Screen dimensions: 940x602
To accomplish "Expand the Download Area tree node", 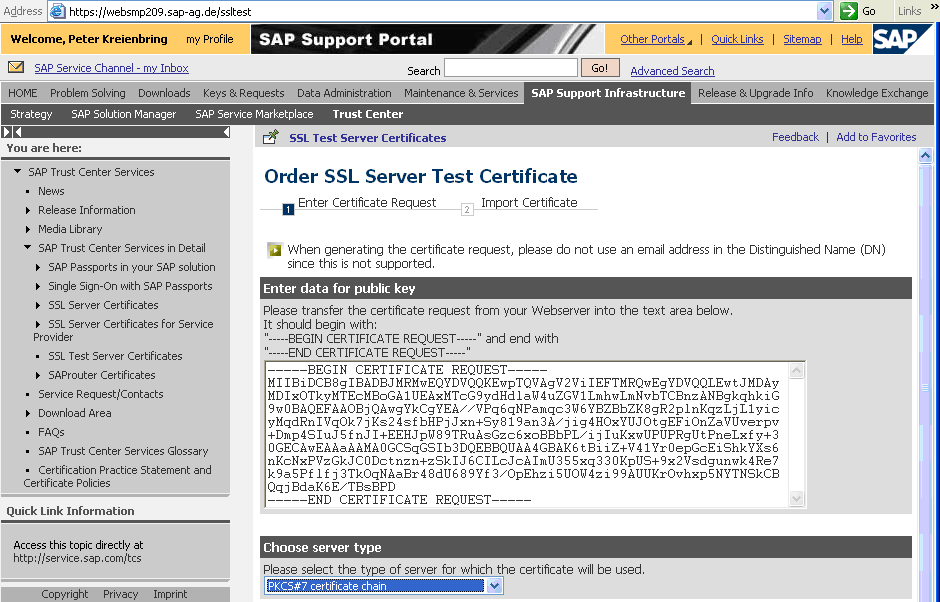I will 28,413.
